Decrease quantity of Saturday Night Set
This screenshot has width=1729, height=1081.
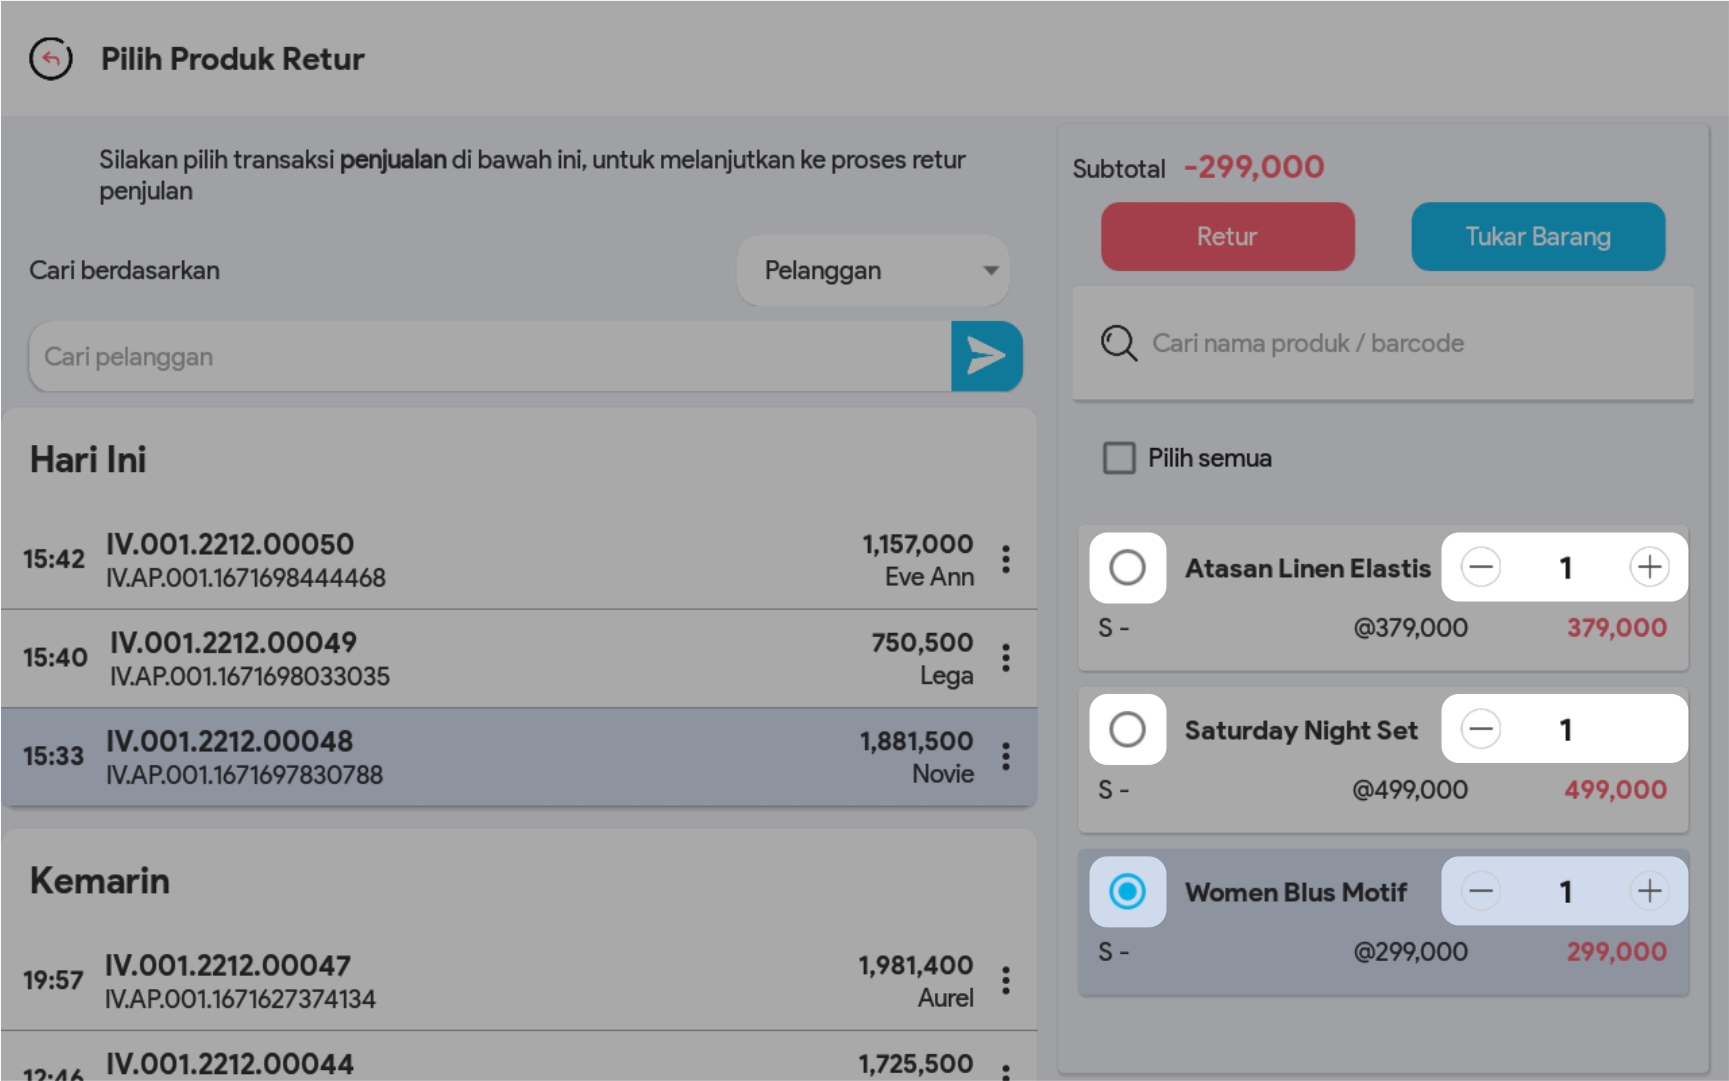[x=1480, y=729]
